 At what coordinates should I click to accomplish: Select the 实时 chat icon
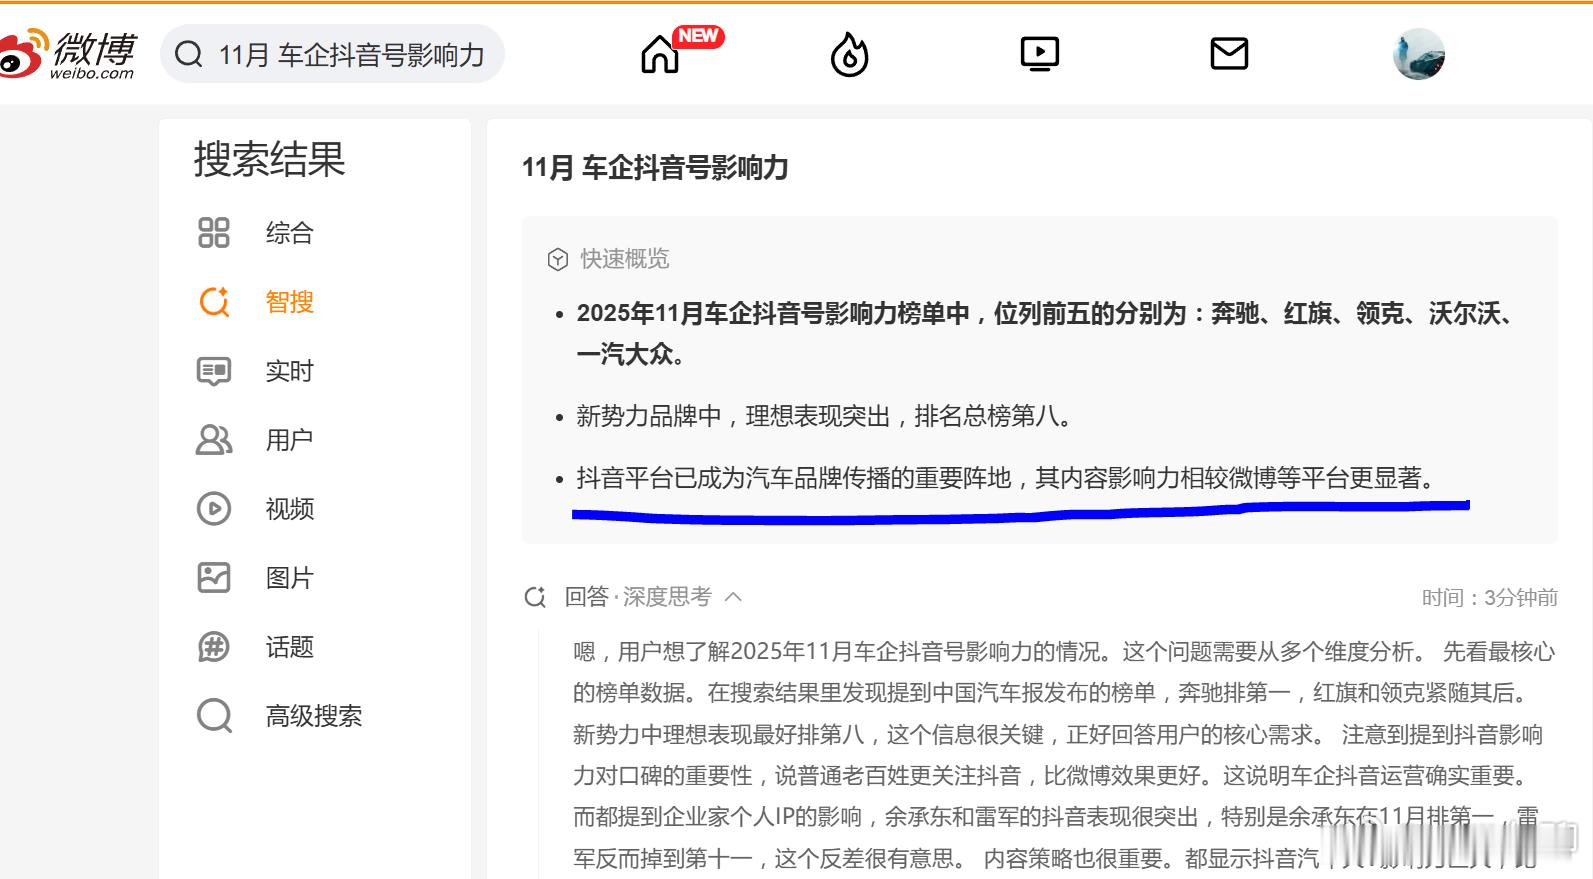point(214,371)
